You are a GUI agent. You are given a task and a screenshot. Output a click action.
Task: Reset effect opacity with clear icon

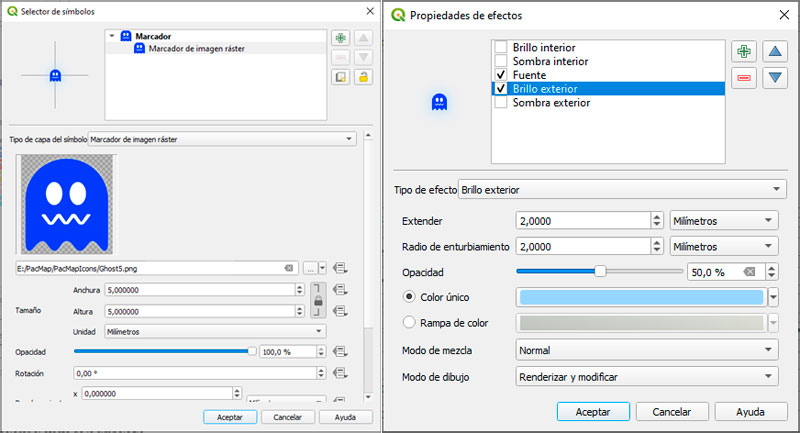(749, 272)
